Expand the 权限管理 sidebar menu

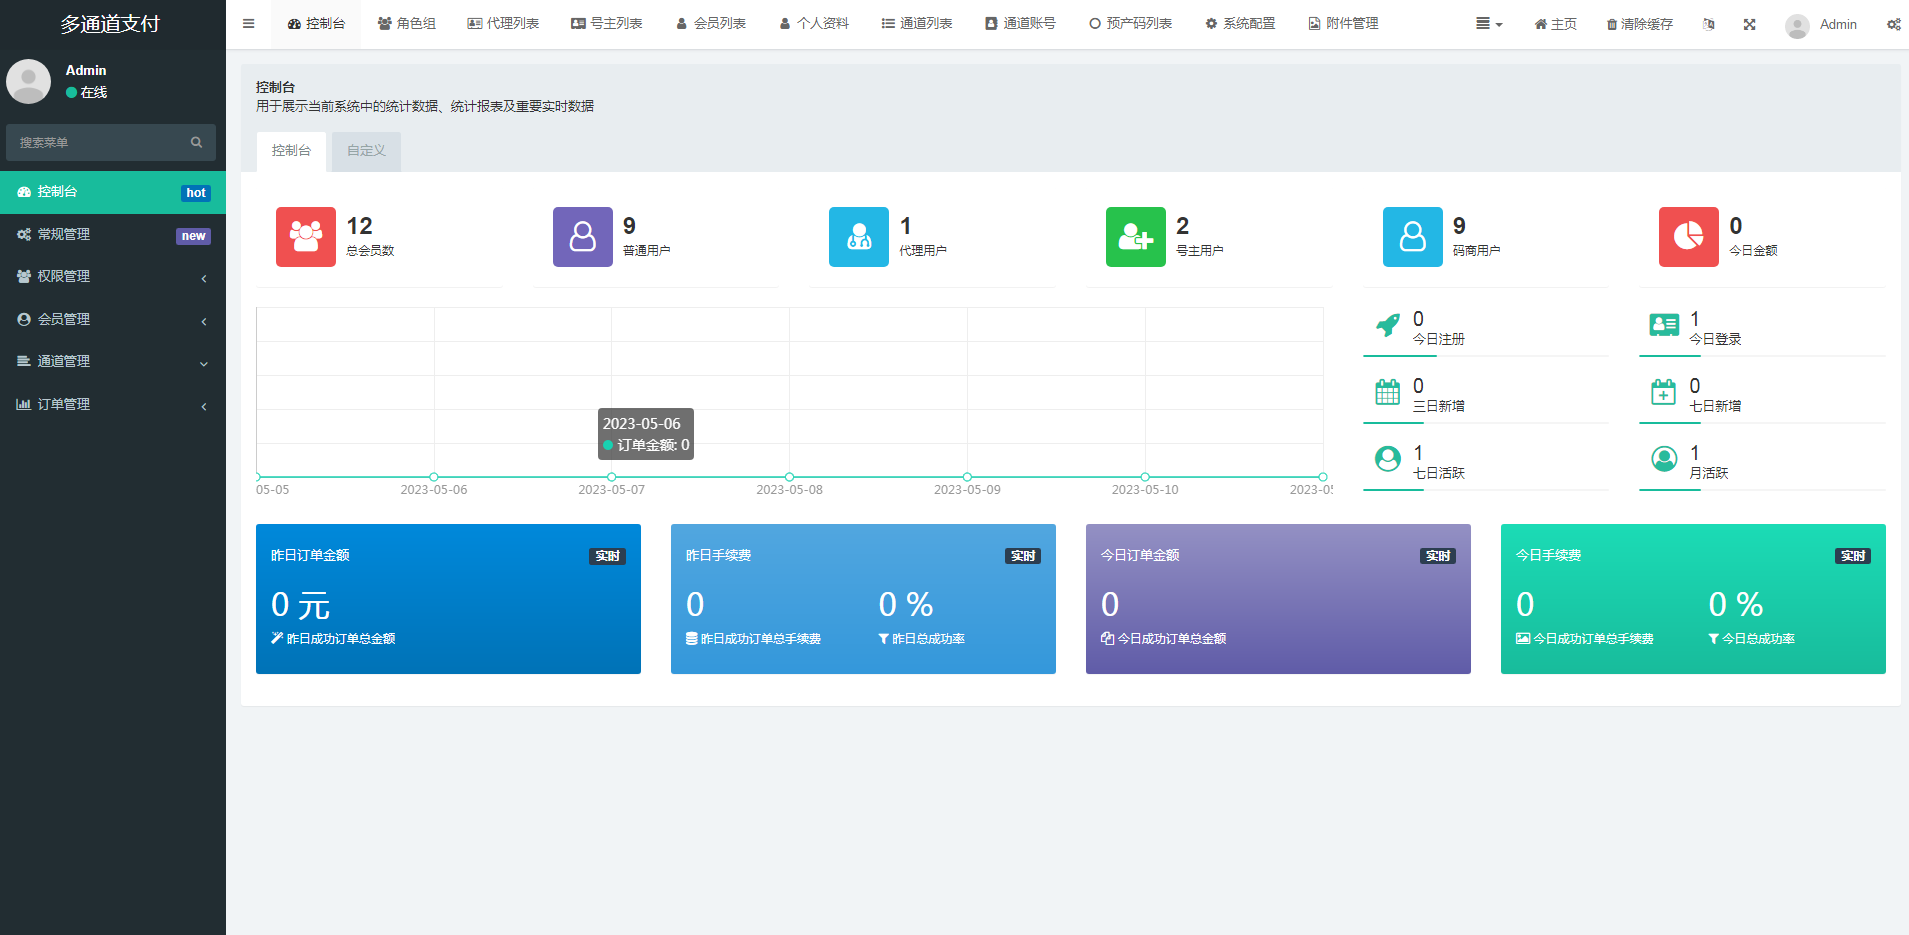112,277
